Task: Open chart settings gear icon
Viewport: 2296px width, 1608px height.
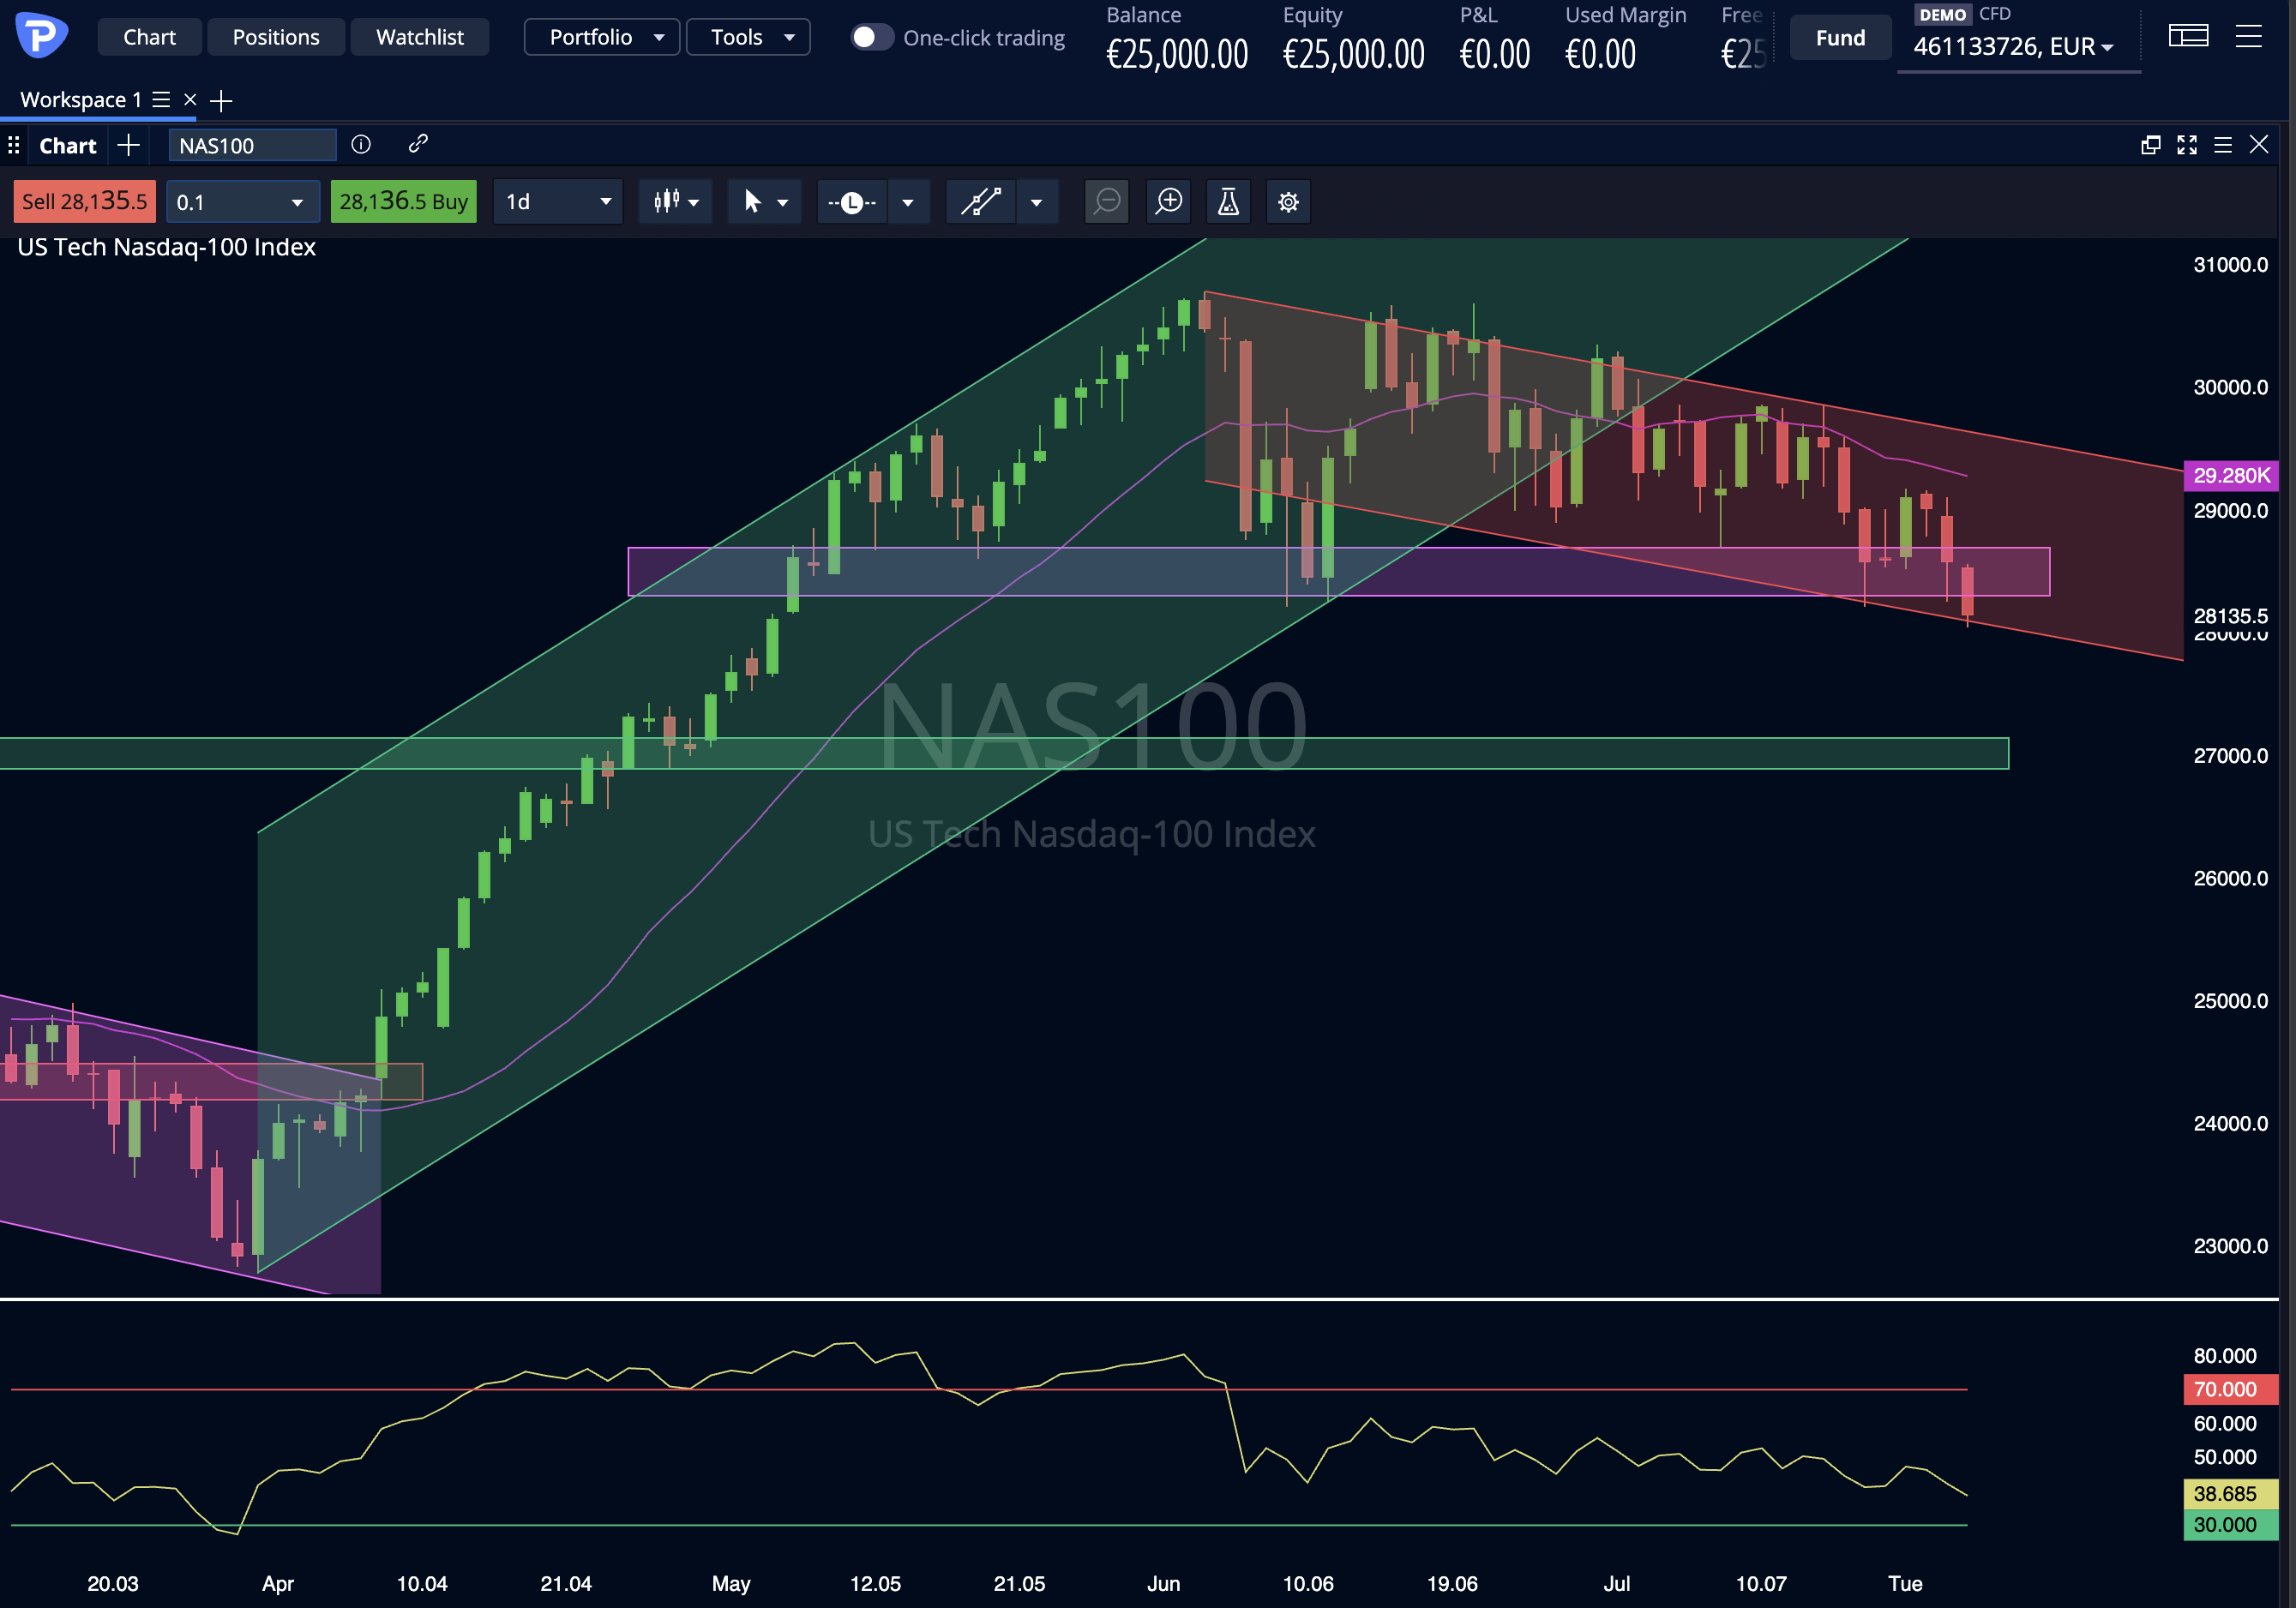Action: [1288, 201]
